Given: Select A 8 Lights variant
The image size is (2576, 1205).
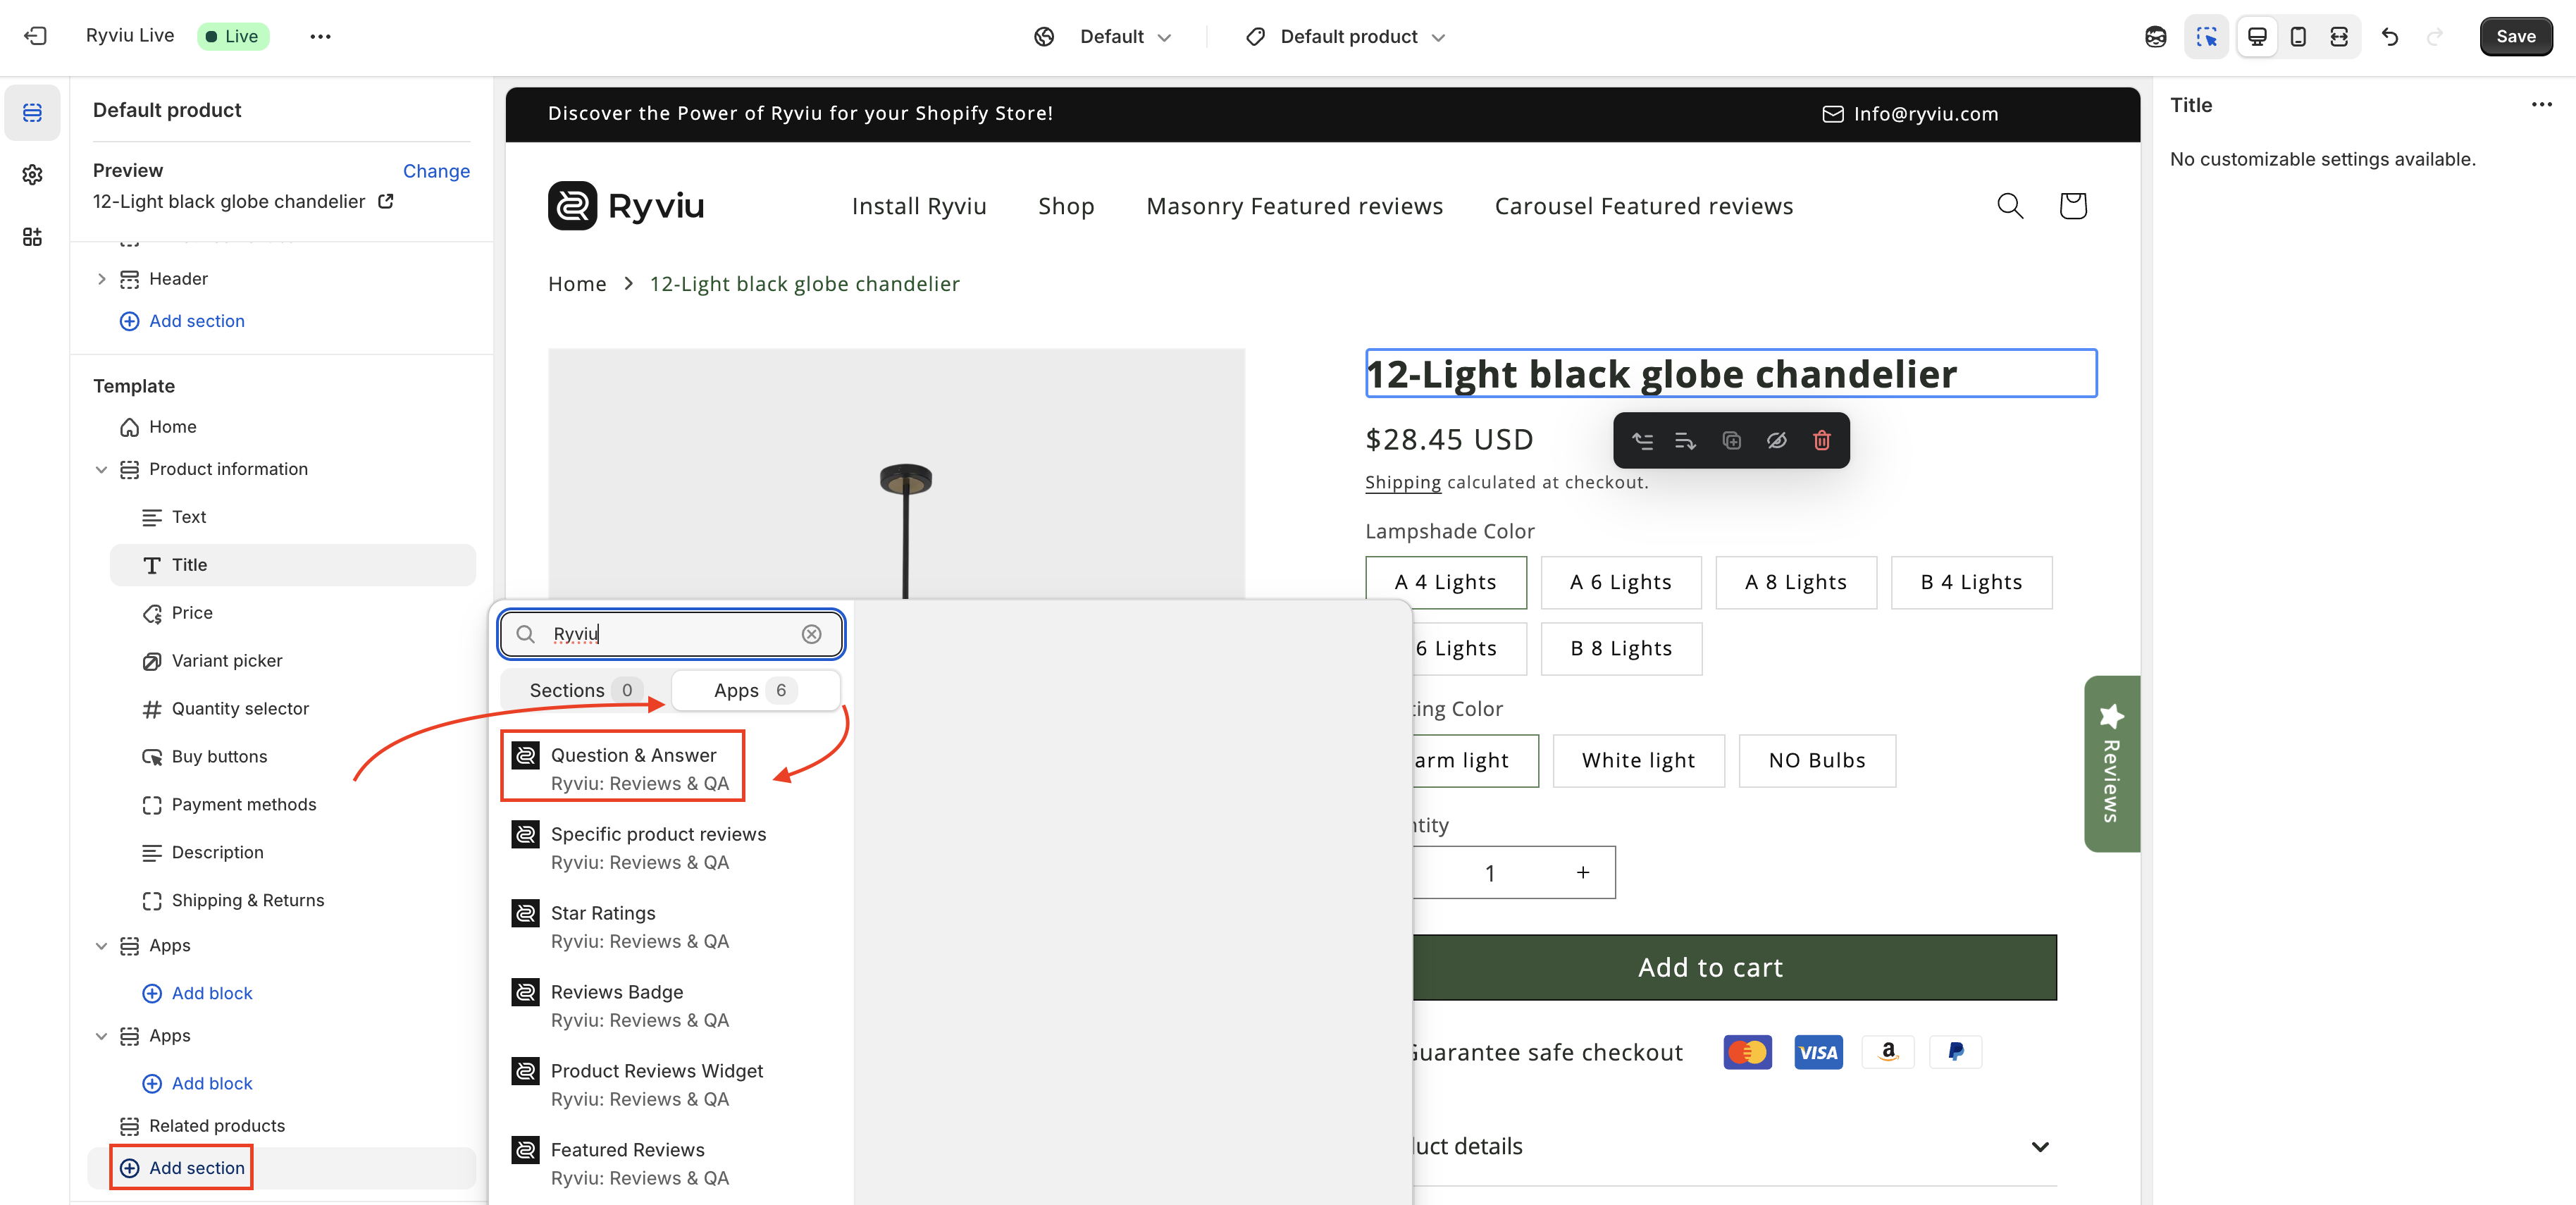Looking at the screenshot, I should [x=1795, y=582].
